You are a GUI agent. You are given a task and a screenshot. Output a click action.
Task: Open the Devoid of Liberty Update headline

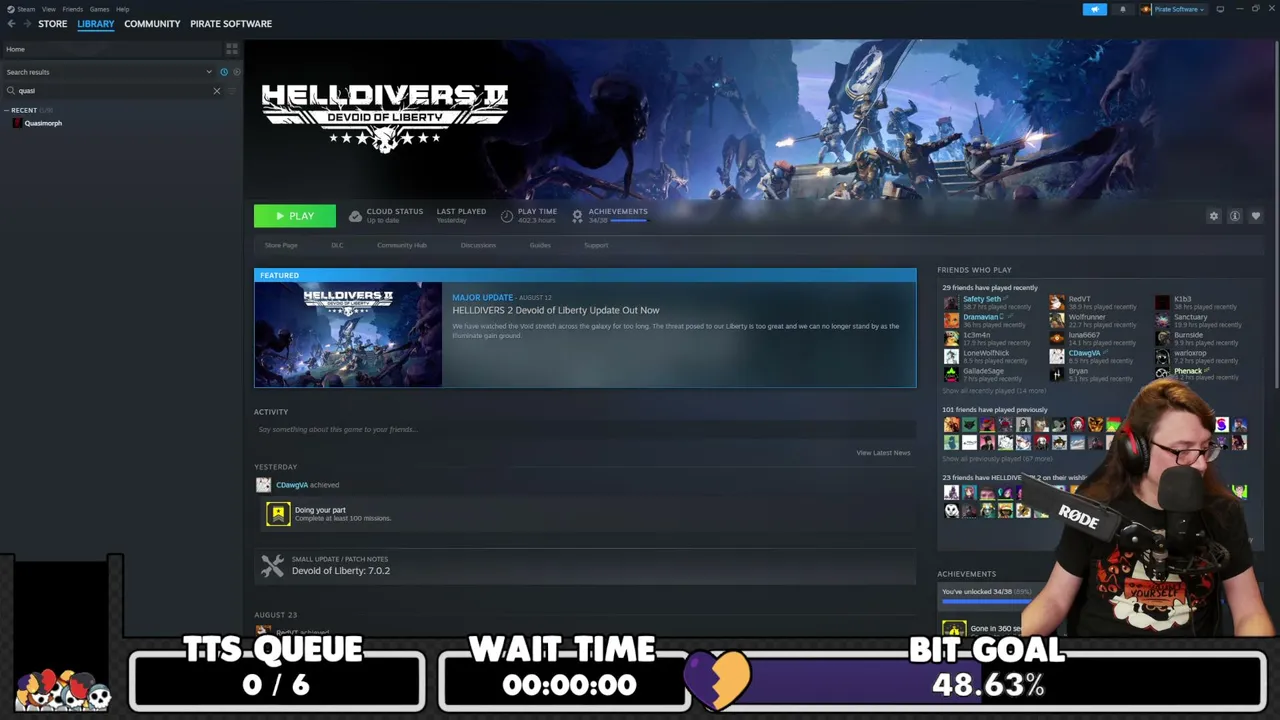click(x=556, y=311)
